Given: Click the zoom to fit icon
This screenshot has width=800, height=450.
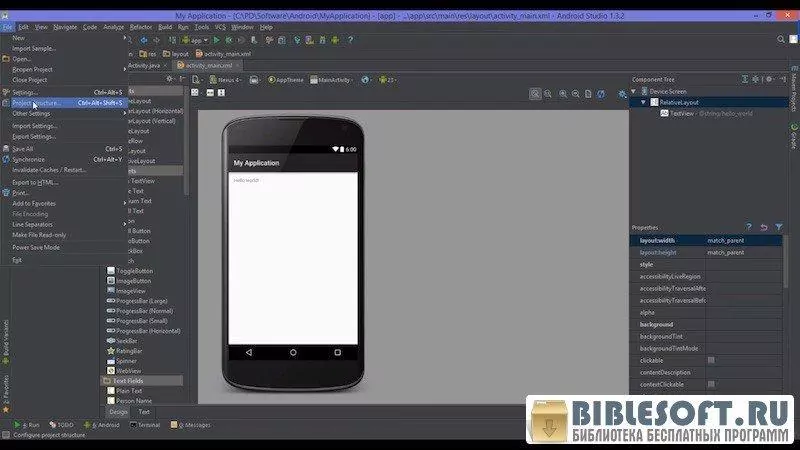Looking at the screenshot, I should tap(535, 94).
